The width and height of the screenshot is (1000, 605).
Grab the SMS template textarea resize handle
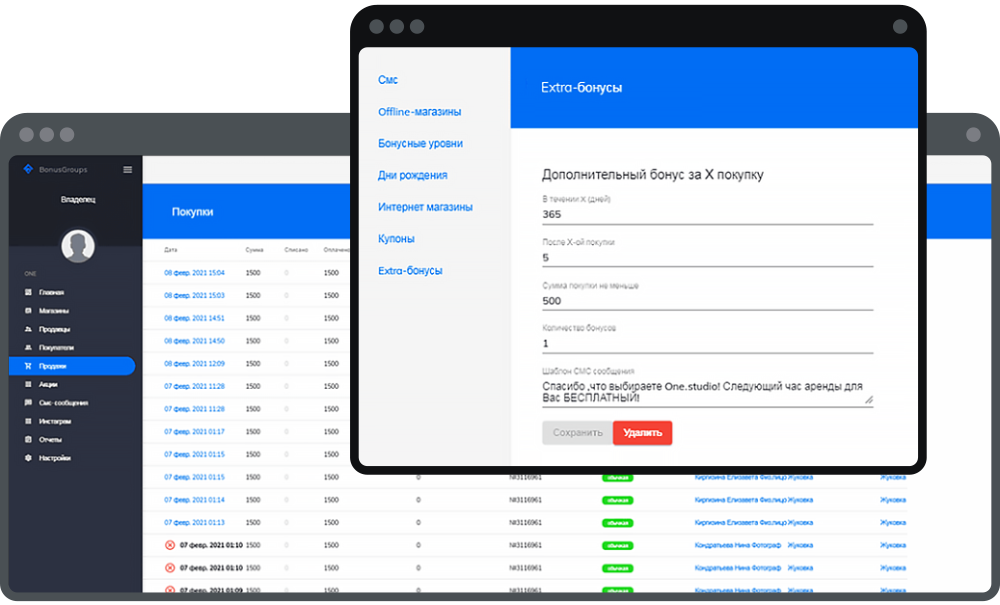click(869, 400)
